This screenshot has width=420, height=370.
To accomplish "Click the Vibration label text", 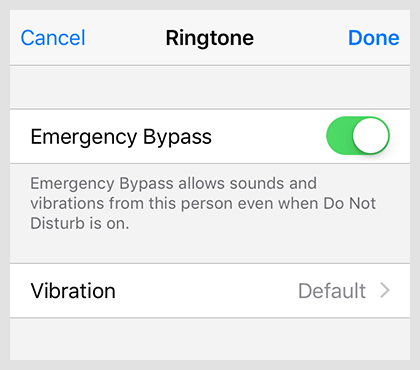I will [73, 291].
